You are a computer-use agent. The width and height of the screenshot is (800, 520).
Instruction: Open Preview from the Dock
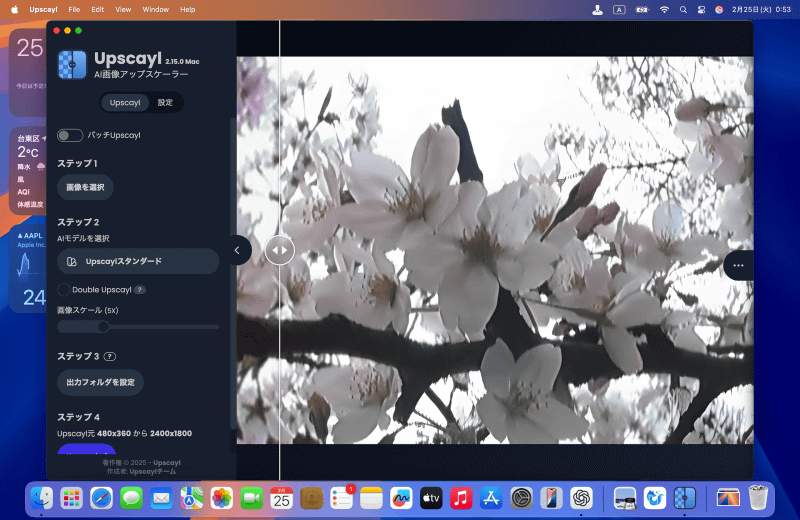[624, 498]
